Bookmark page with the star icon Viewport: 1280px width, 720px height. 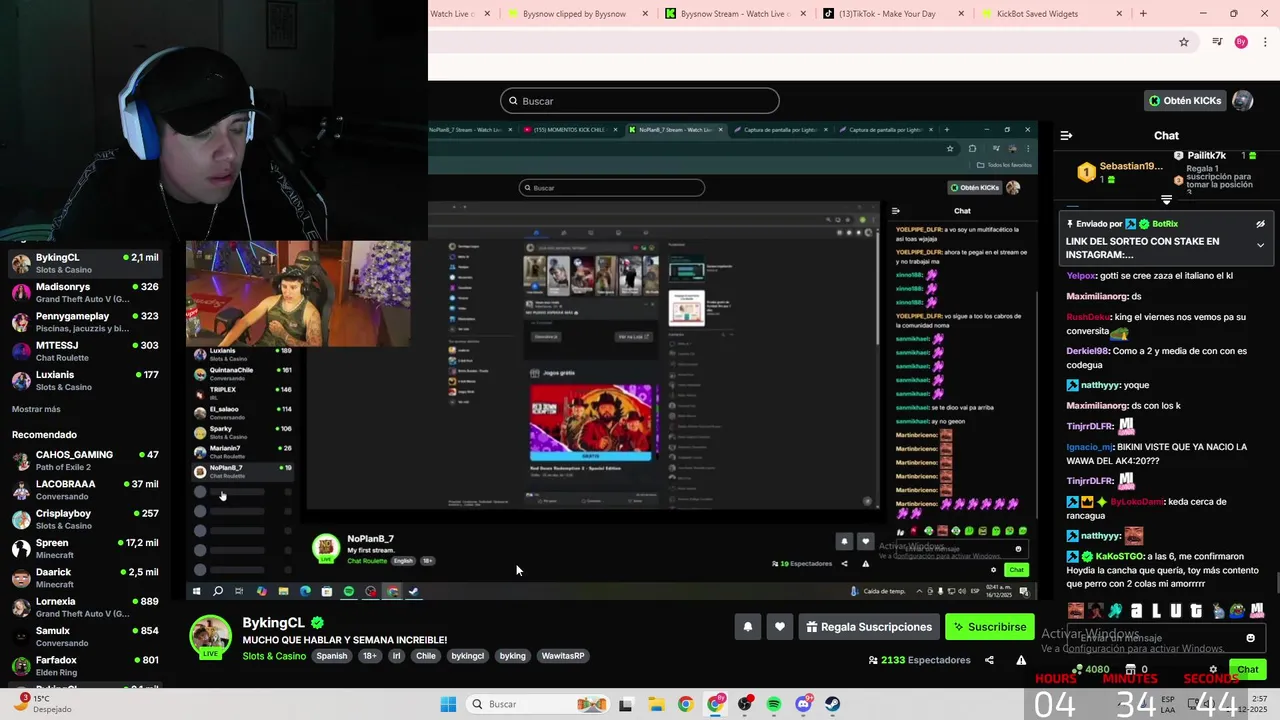pos(1184,42)
